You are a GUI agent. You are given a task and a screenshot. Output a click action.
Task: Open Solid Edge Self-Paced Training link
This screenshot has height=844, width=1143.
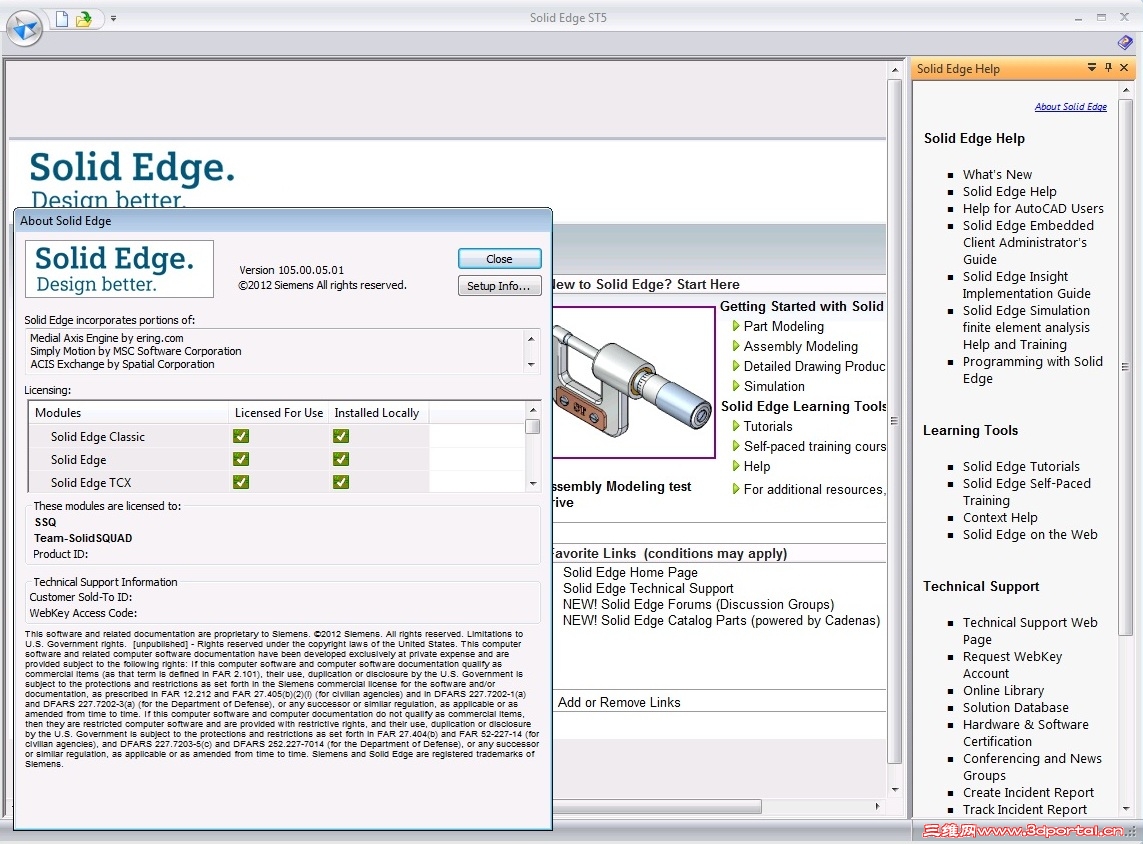coord(1026,492)
